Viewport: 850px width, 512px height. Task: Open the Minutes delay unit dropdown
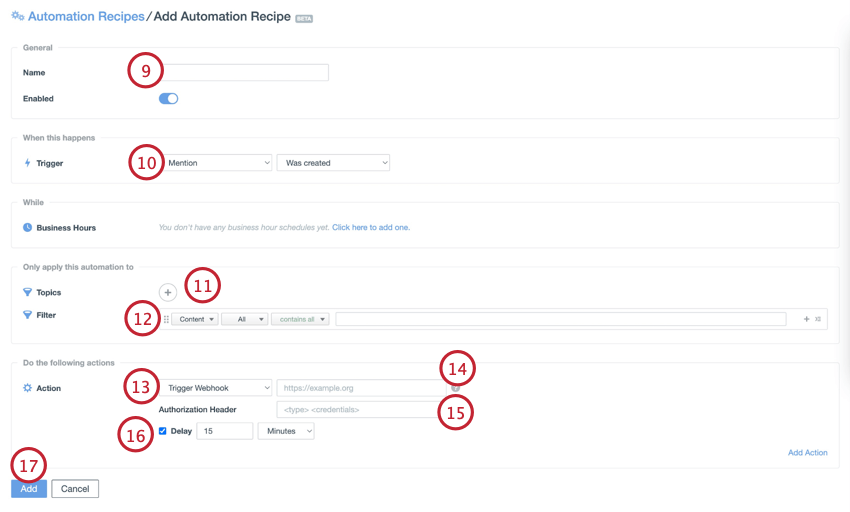coord(286,431)
